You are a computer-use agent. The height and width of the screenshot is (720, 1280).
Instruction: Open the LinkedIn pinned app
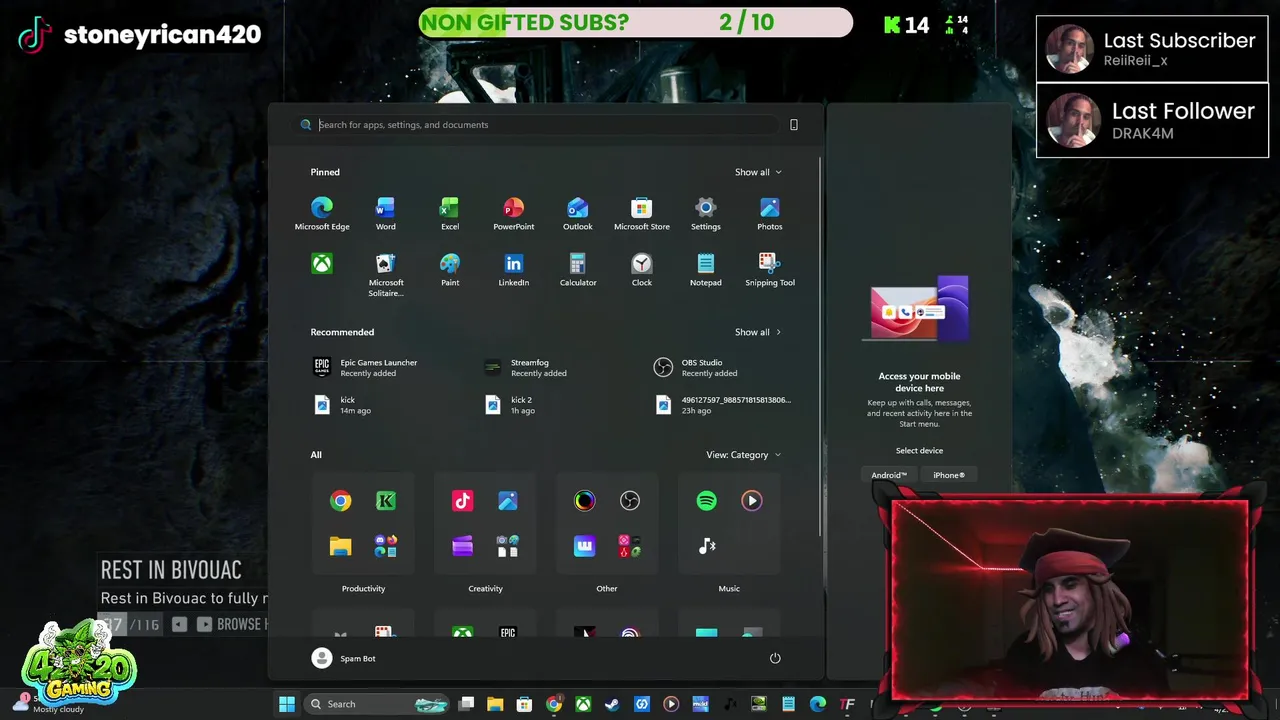(514, 269)
